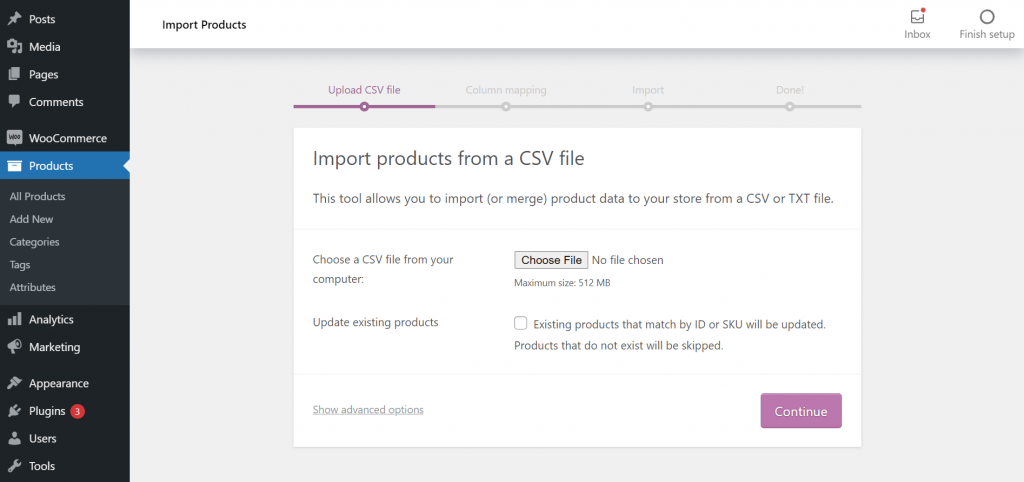The image size is (1024, 482).
Task: Click the WooCommerce logo icon
Action: click(x=15, y=138)
